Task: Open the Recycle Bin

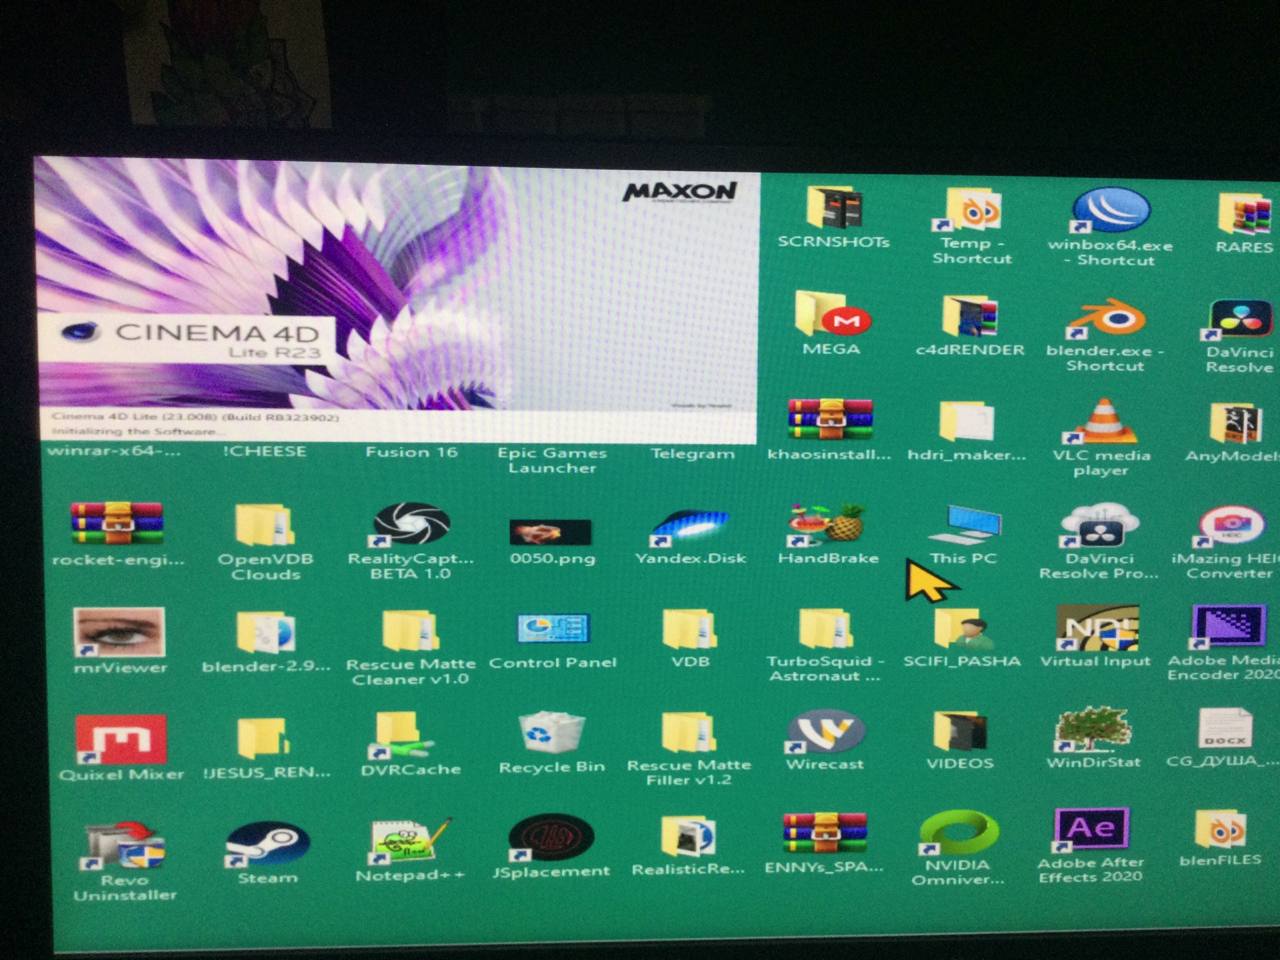Action: [x=552, y=735]
